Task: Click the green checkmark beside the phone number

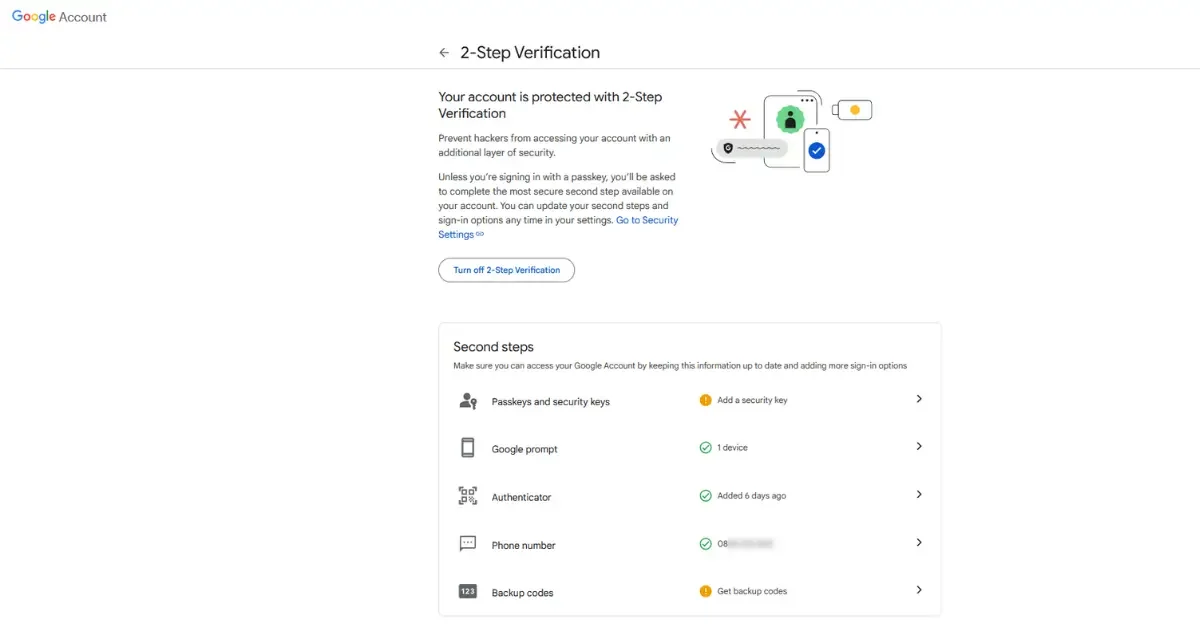Action: pos(706,544)
